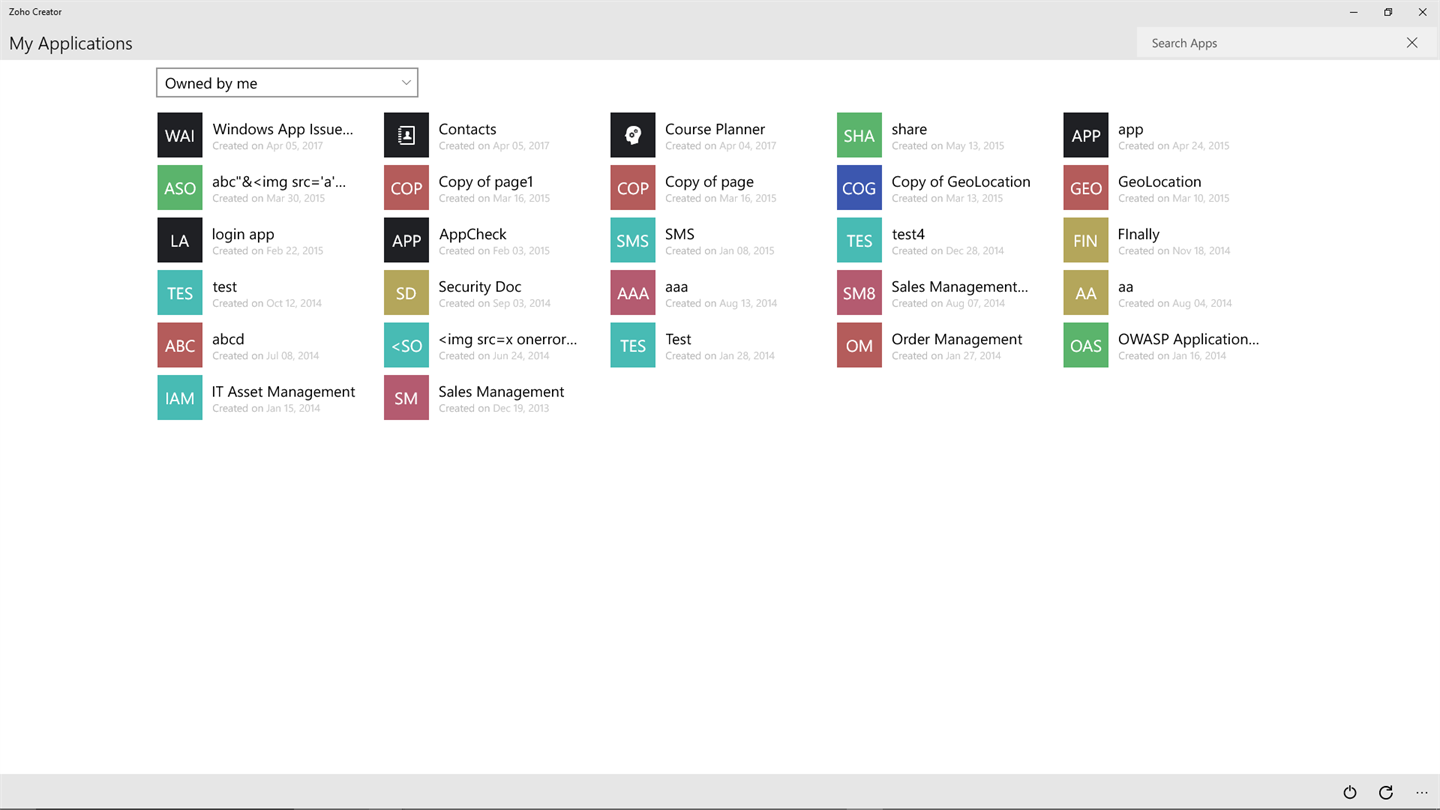Maximize the Zoho Creator window

pos(1388,12)
